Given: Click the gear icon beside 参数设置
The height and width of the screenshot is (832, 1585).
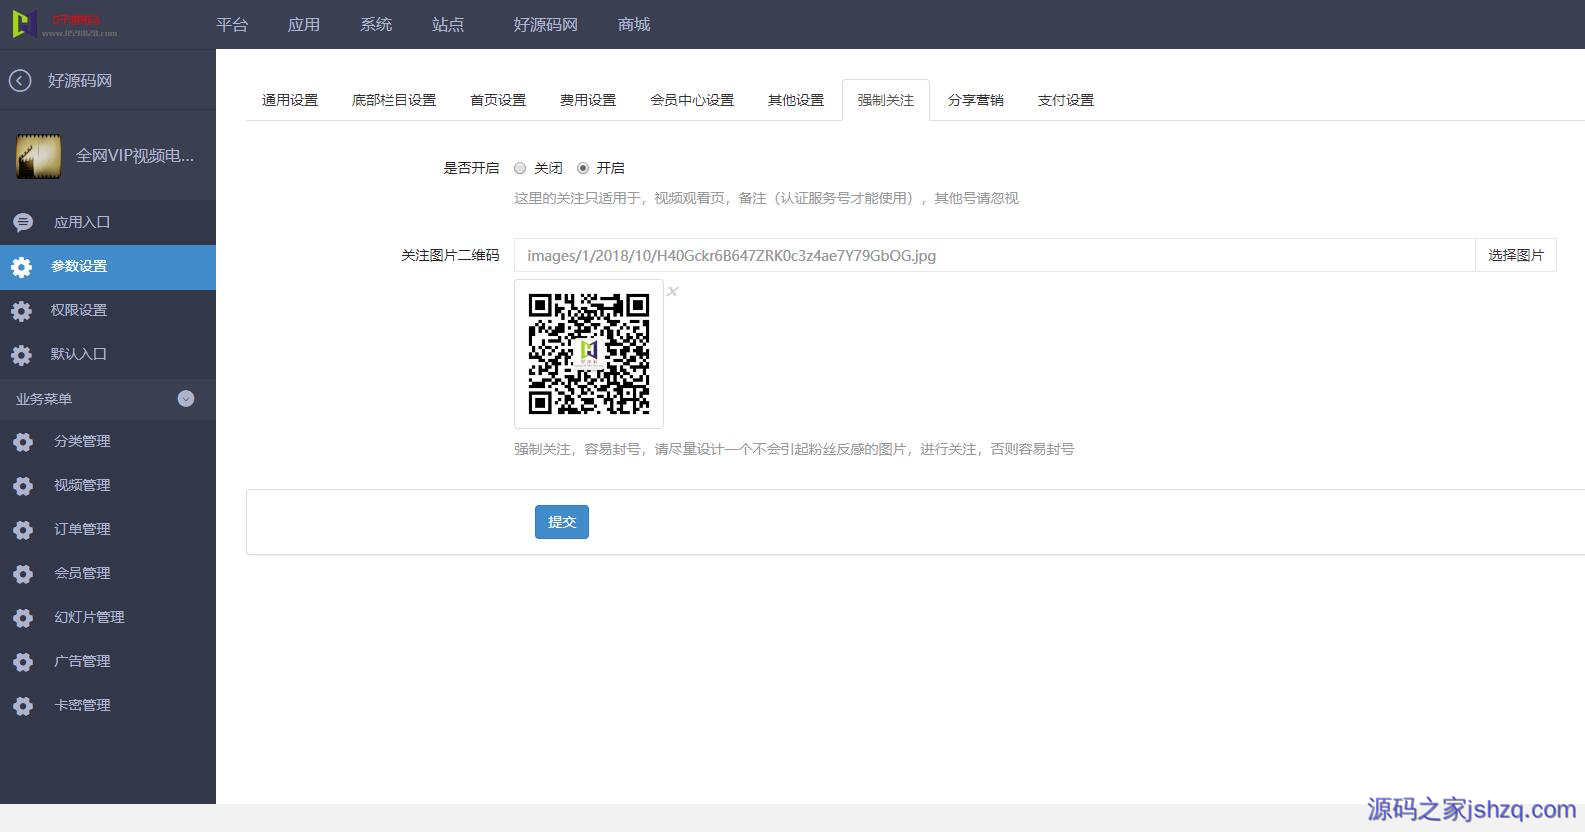Looking at the screenshot, I should (21, 267).
